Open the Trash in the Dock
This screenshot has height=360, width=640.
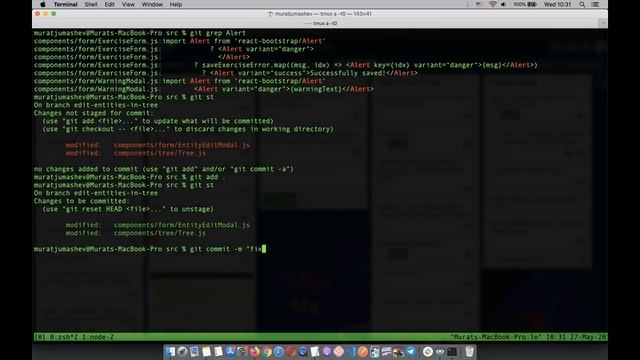pos(469,351)
